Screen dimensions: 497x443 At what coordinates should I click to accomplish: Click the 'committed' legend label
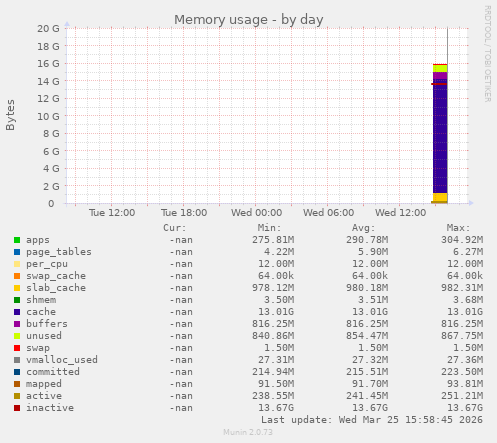click(x=53, y=372)
